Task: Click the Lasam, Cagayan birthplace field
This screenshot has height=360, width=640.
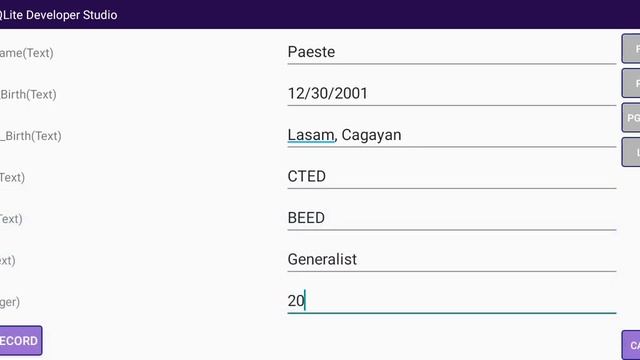Action: (451, 135)
